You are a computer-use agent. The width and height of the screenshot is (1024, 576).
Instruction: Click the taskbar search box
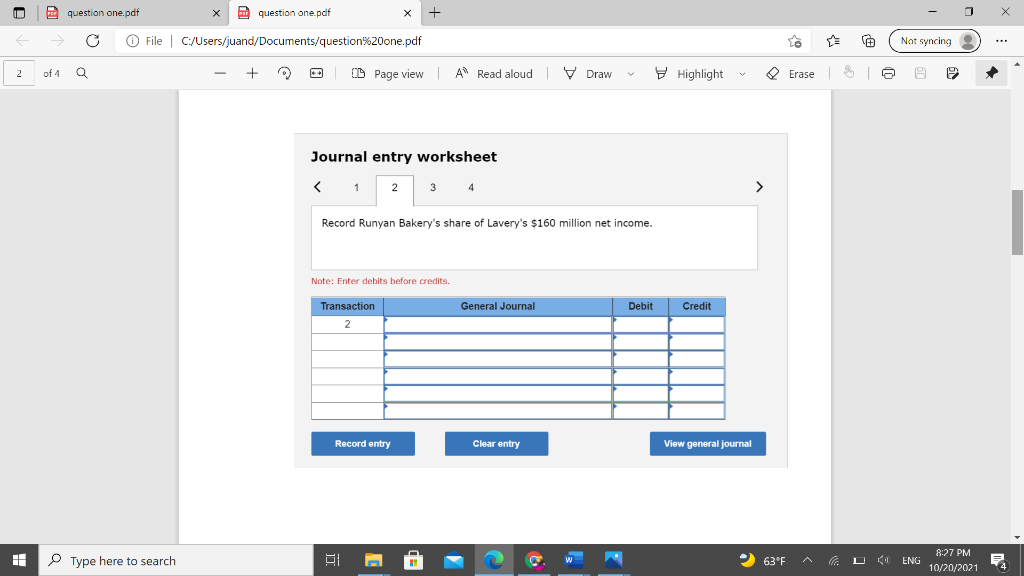coord(176,560)
